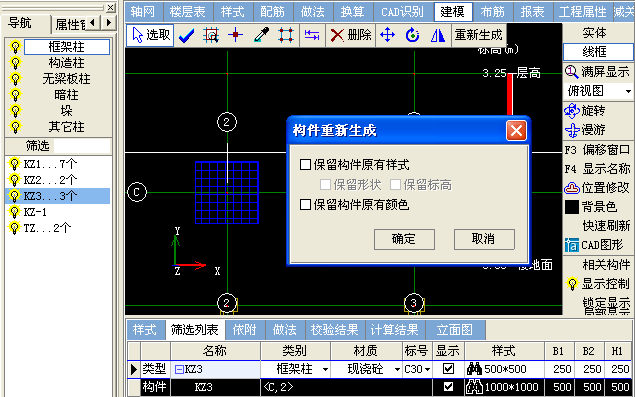The width and height of the screenshot is (635, 397).
Task: Enable 保留构件原有颜色 checkbox
Action: click(x=305, y=204)
